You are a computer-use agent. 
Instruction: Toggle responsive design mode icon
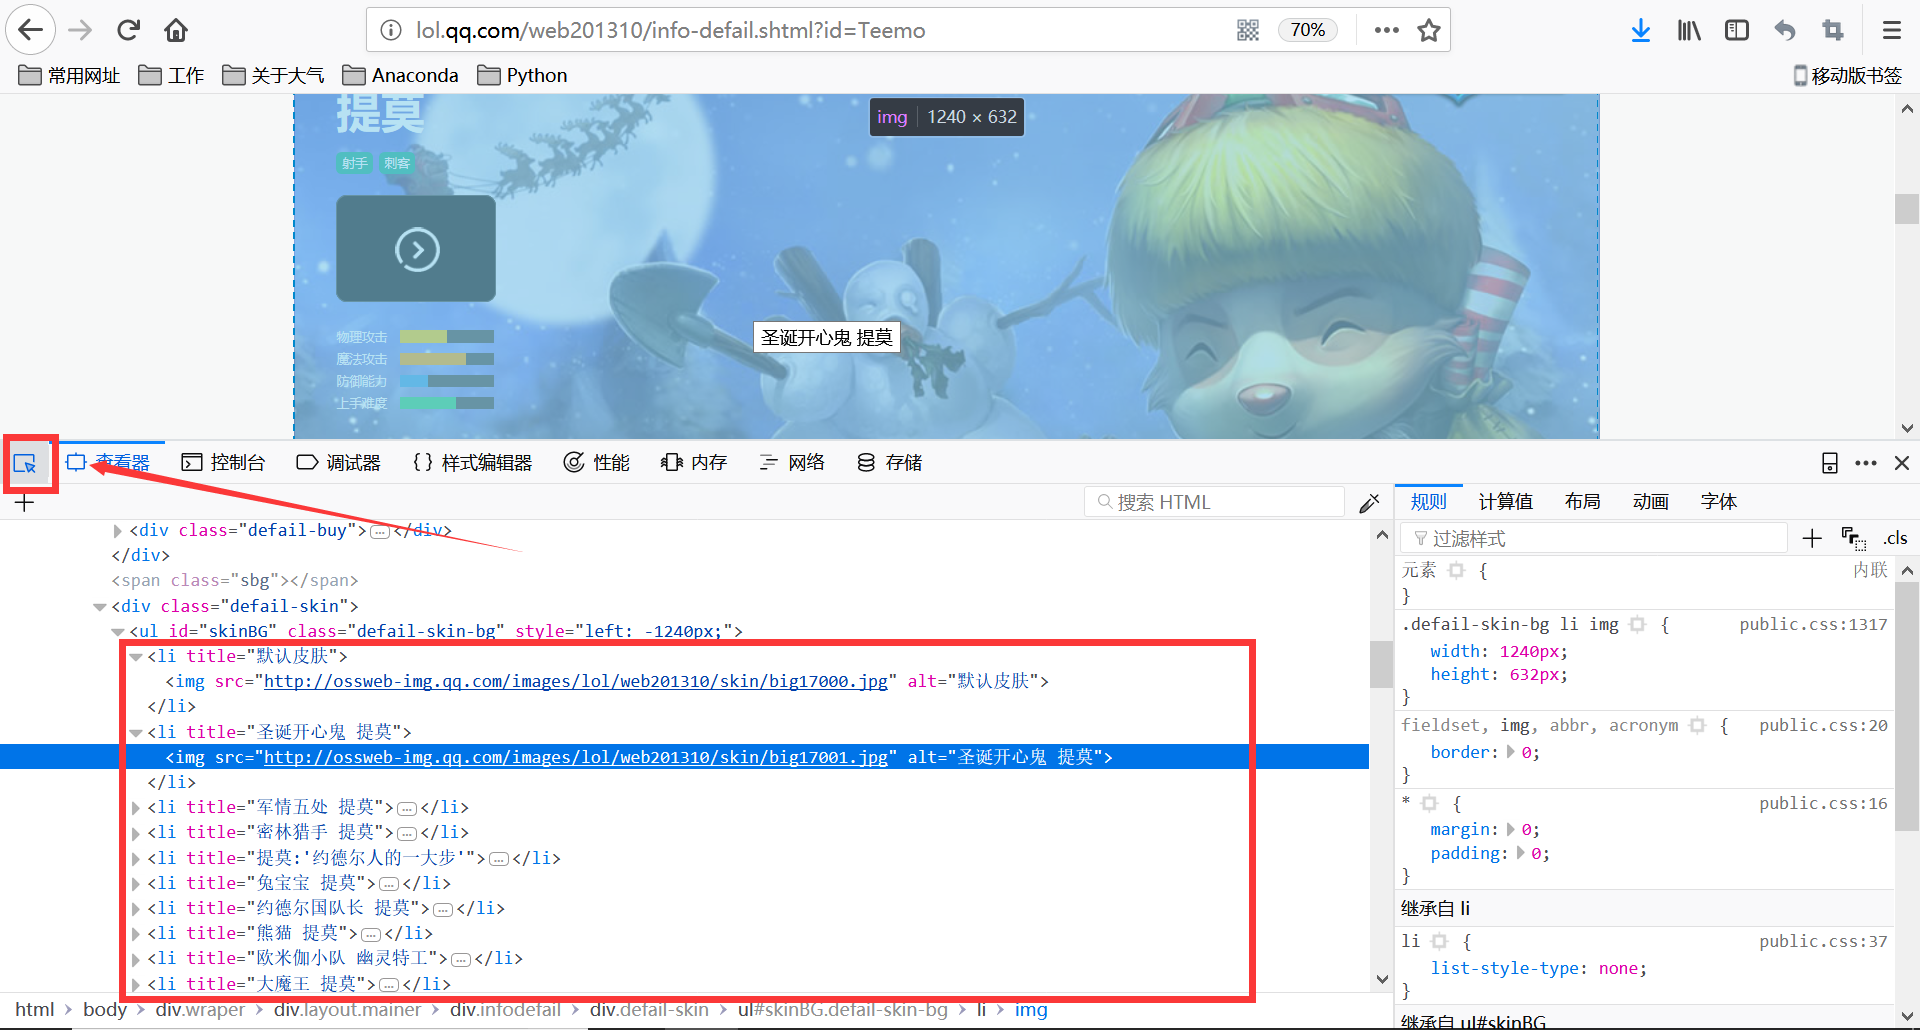click(x=1829, y=463)
